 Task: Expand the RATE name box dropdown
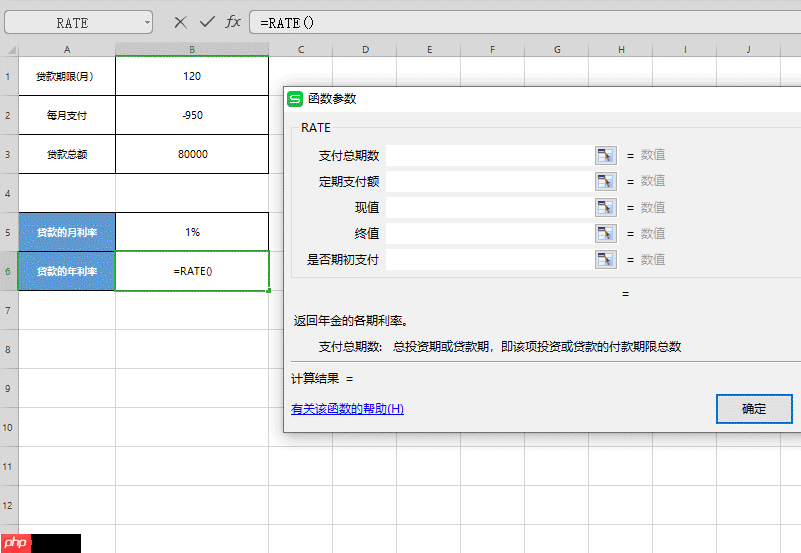coord(147,22)
